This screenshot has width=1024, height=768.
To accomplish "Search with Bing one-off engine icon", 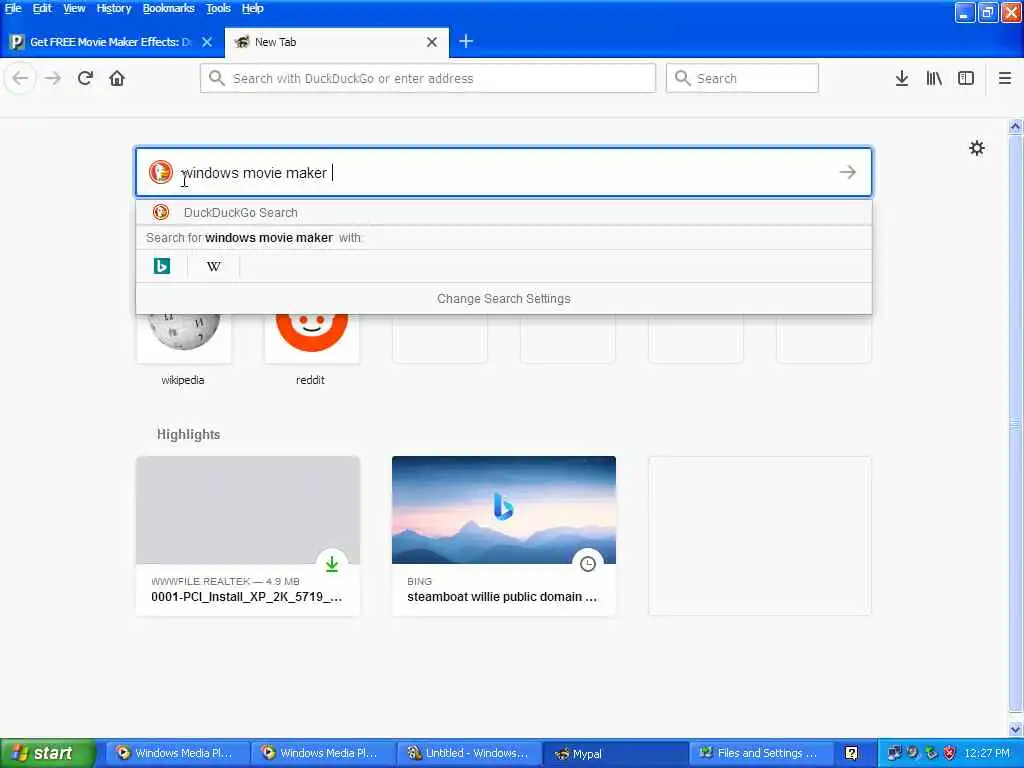I will 162,266.
